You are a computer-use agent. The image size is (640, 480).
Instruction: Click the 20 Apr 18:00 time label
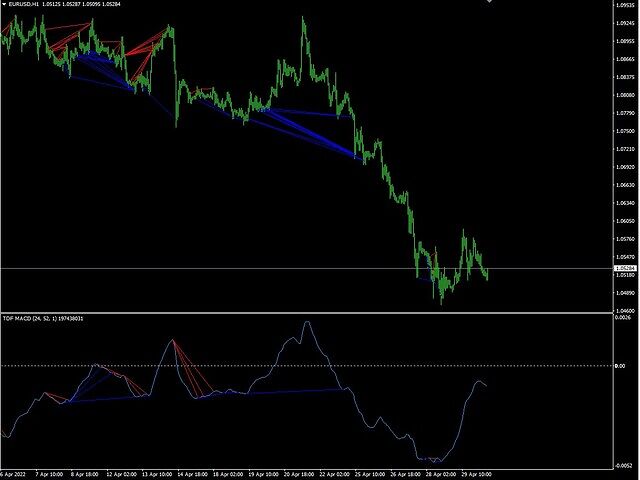click(x=299, y=474)
